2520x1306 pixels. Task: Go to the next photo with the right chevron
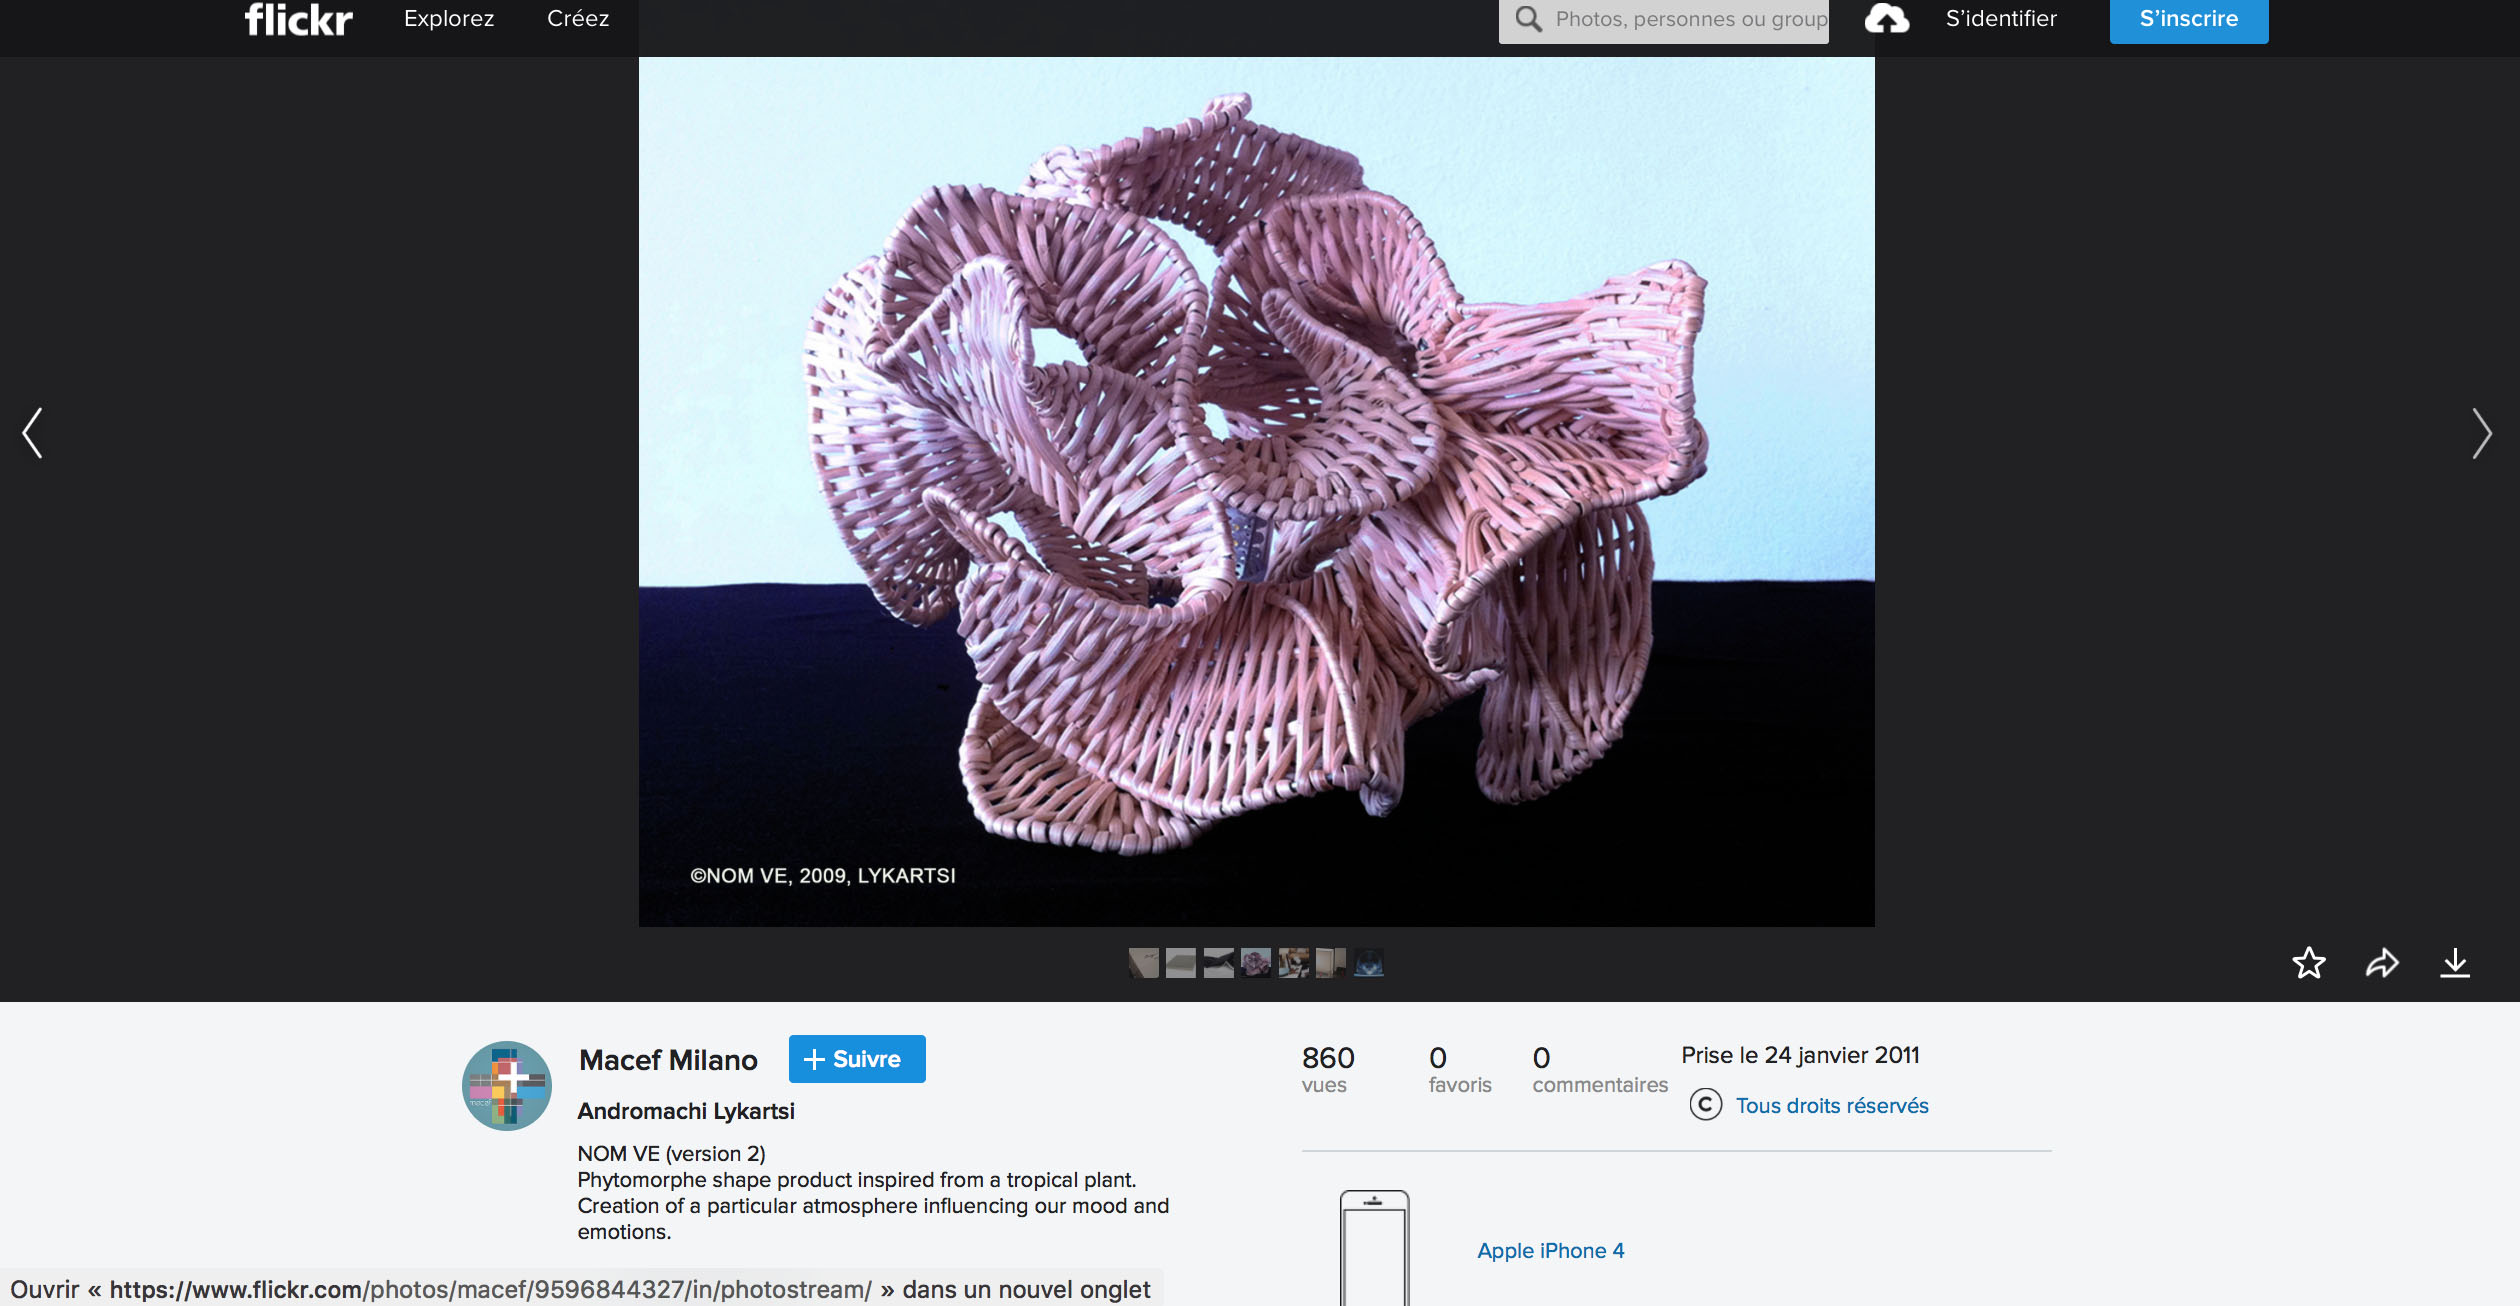coord(2482,433)
